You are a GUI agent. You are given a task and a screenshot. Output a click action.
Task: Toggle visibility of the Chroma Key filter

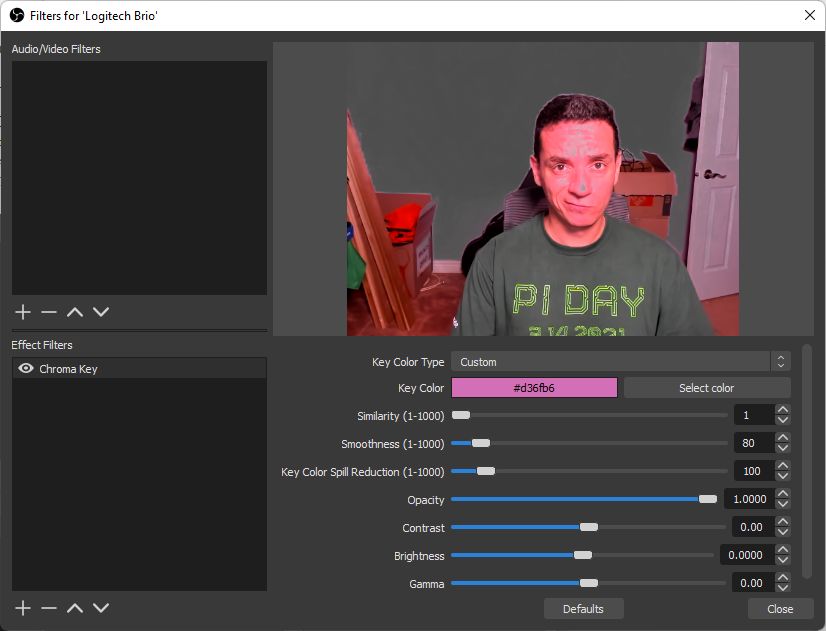pos(25,366)
